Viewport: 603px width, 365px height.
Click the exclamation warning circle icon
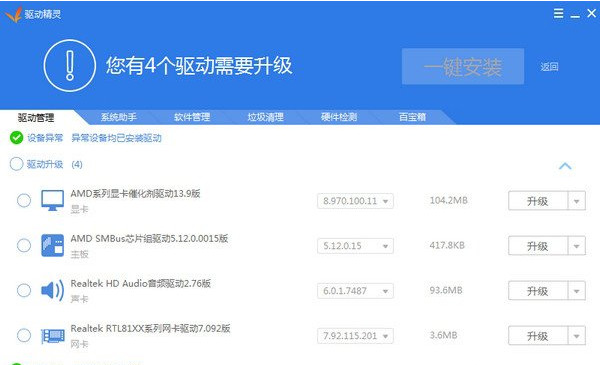pyautogui.click(x=70, y=66)
